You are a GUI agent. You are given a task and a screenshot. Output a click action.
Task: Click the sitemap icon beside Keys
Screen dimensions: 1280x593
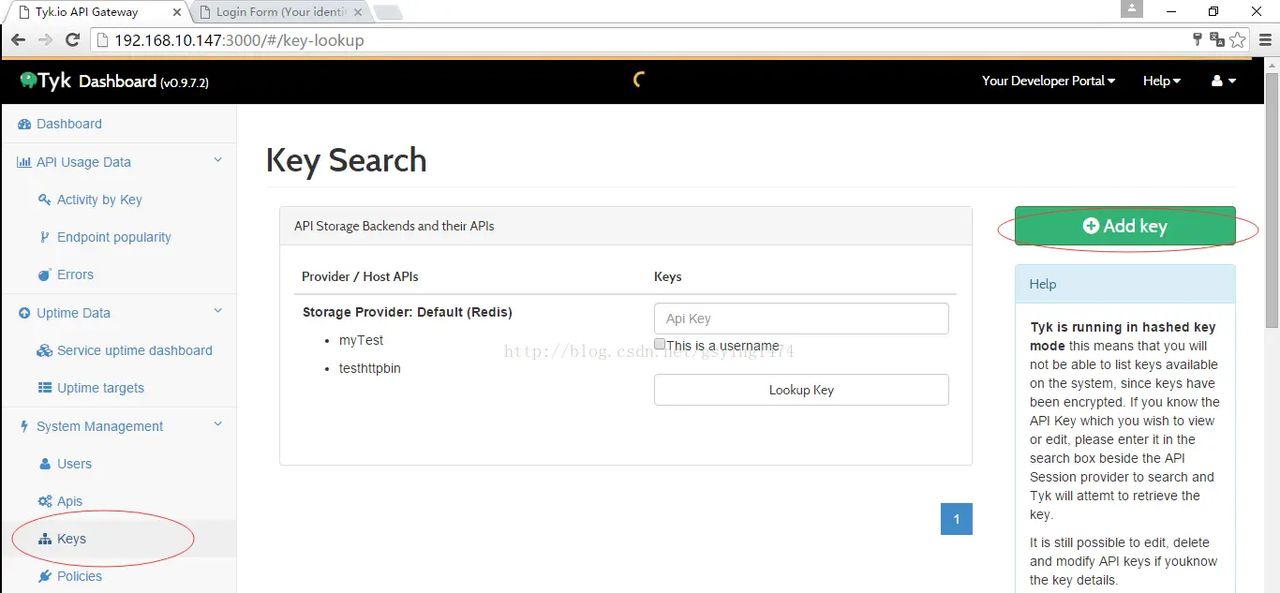tap(44, 539)
